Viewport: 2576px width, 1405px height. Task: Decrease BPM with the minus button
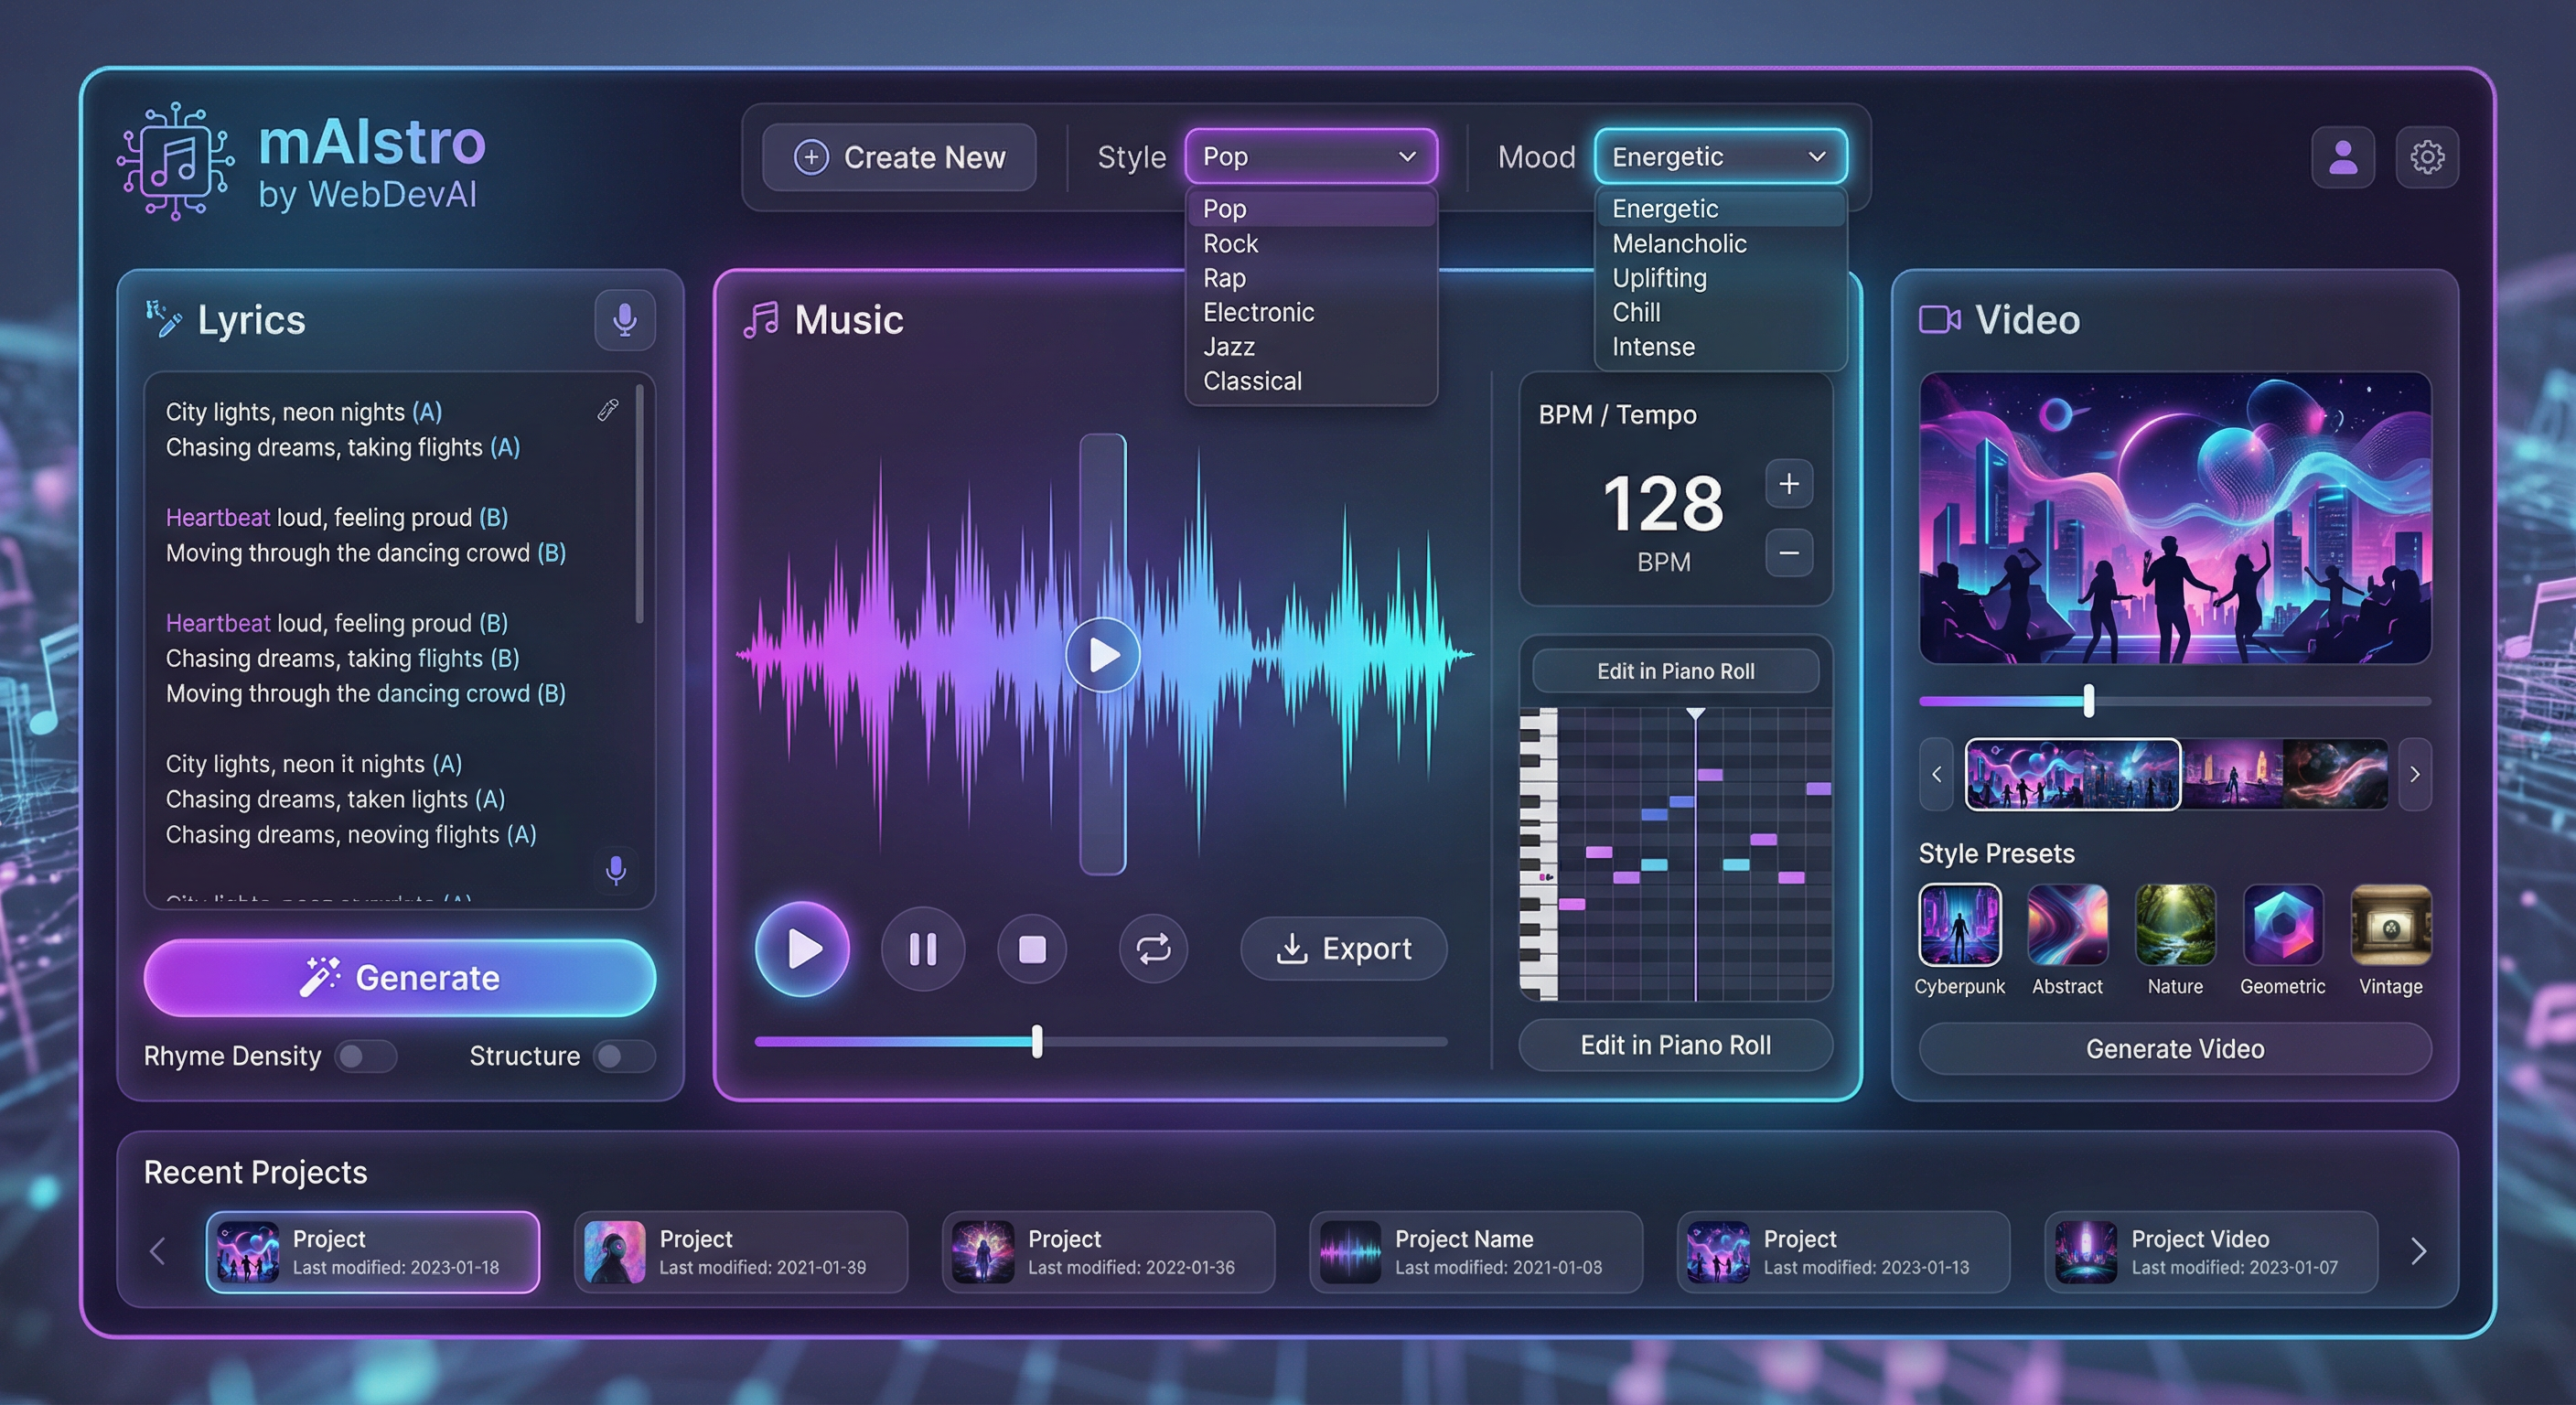click(1789, 553)
